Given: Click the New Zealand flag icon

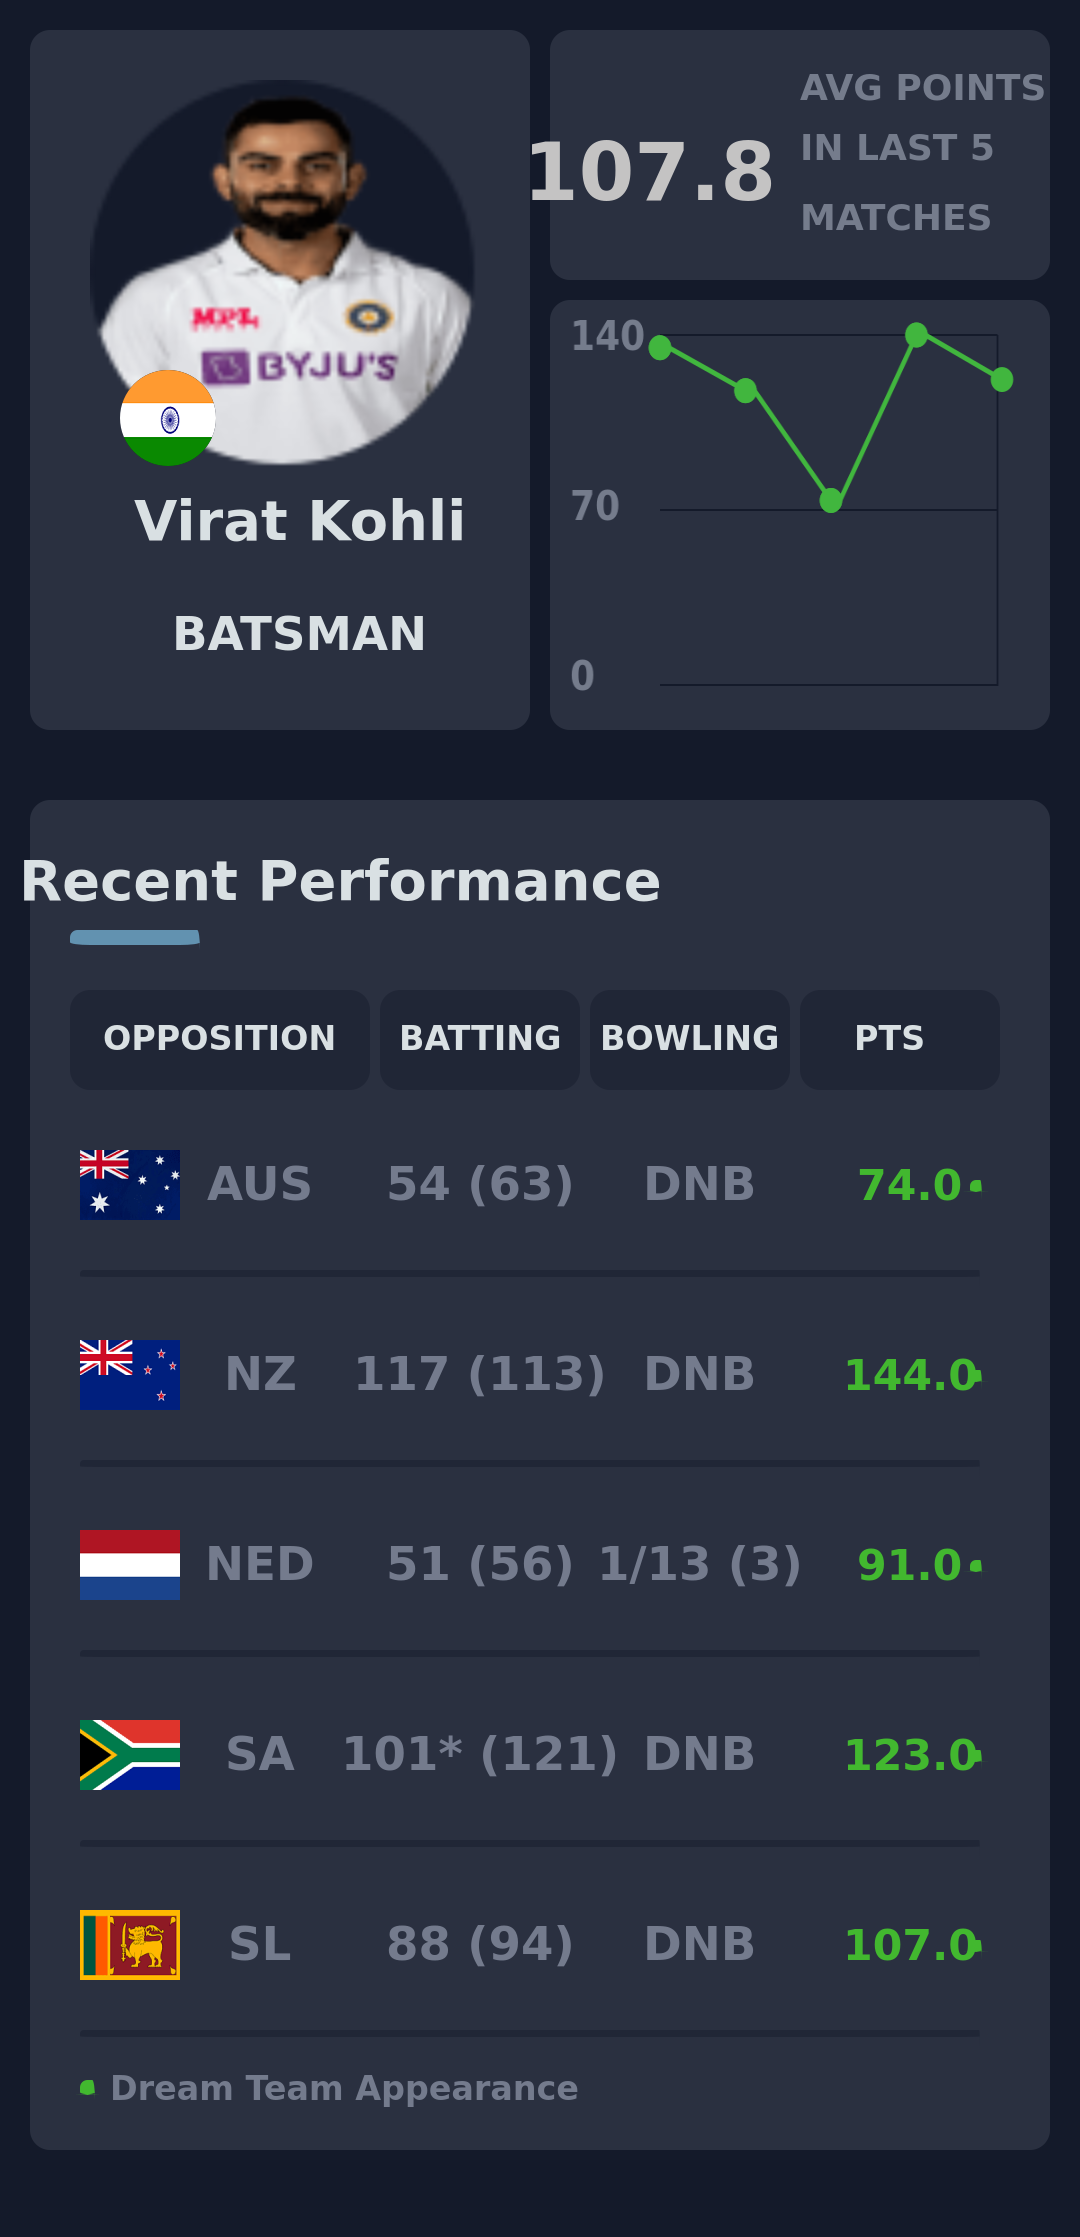Looking at the screenshot, I should 130,1374.
